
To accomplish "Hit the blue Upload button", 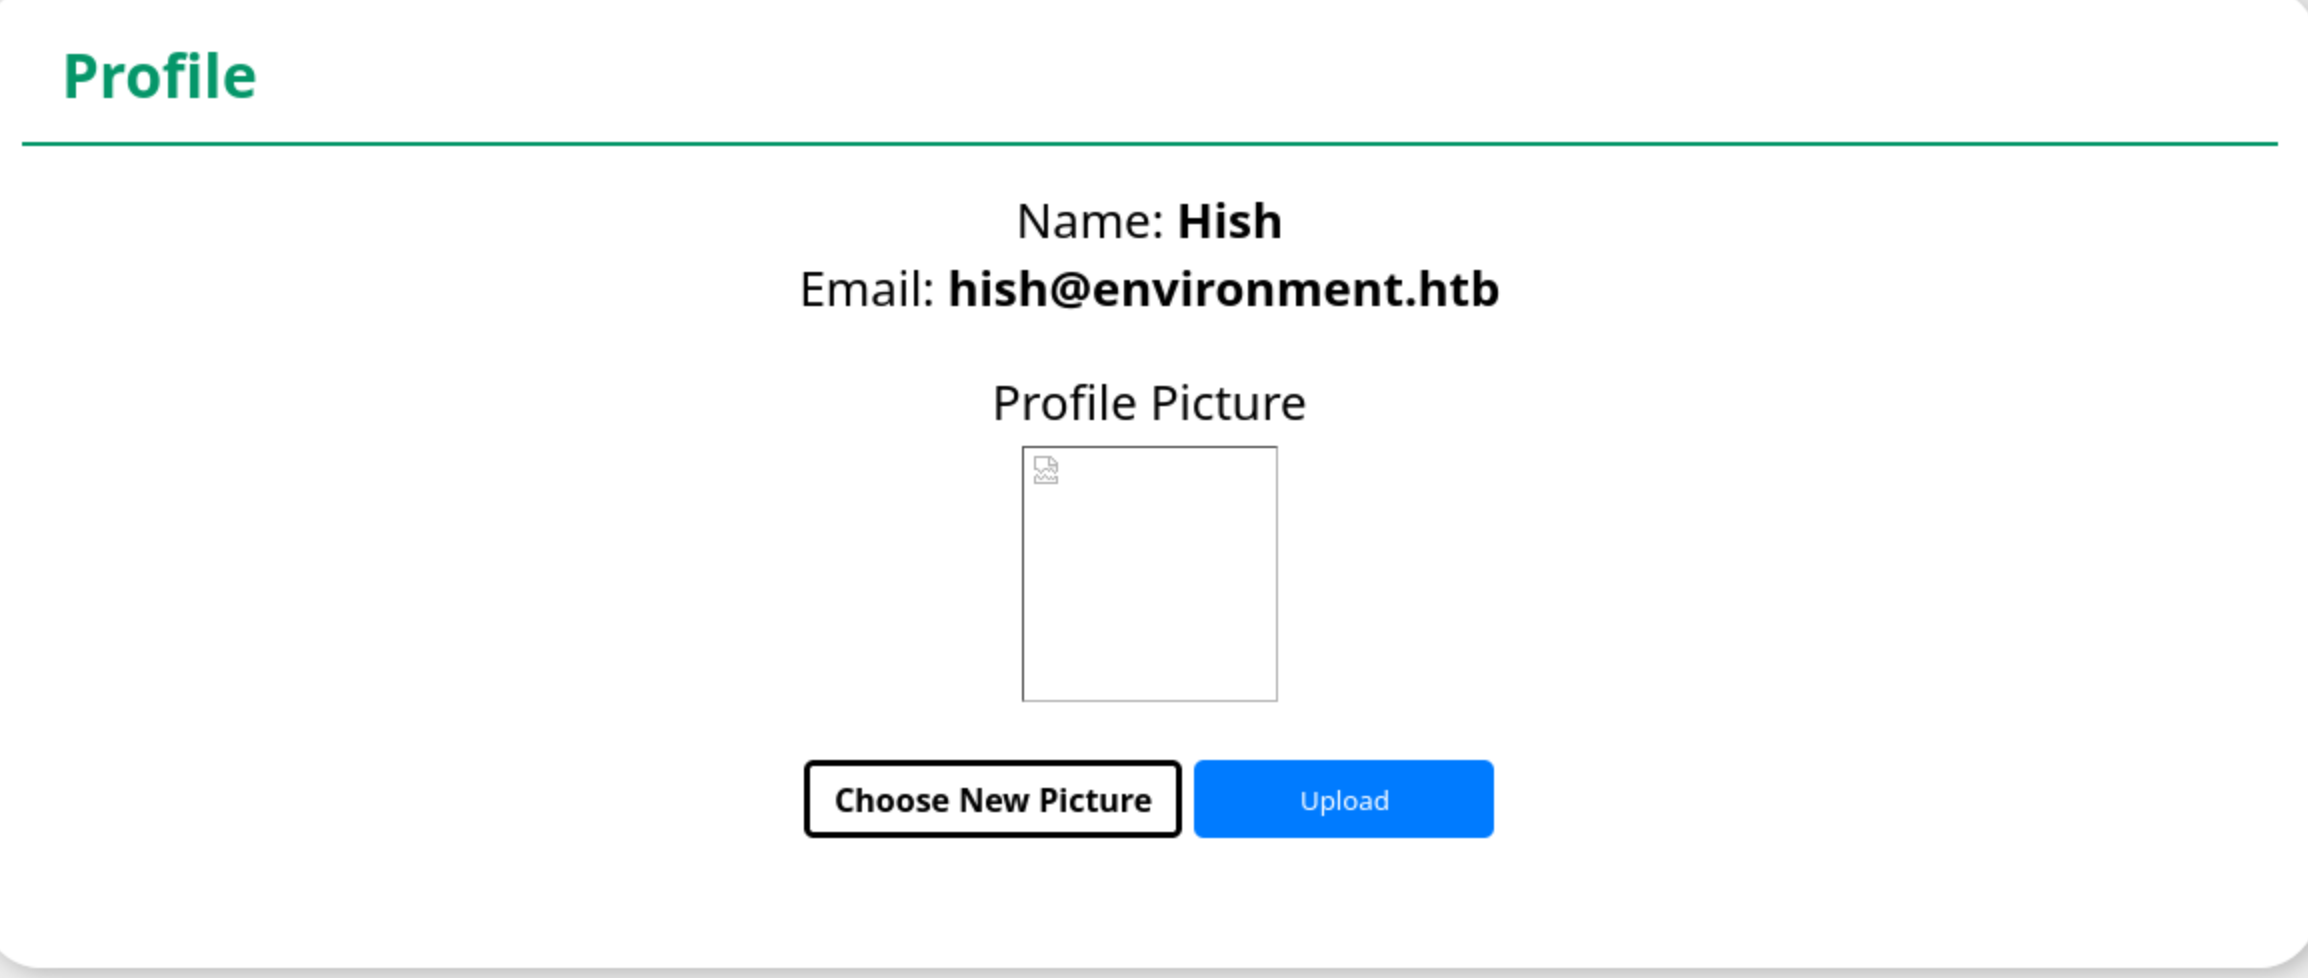I will pyautogui.click(x=1343, y=799).
